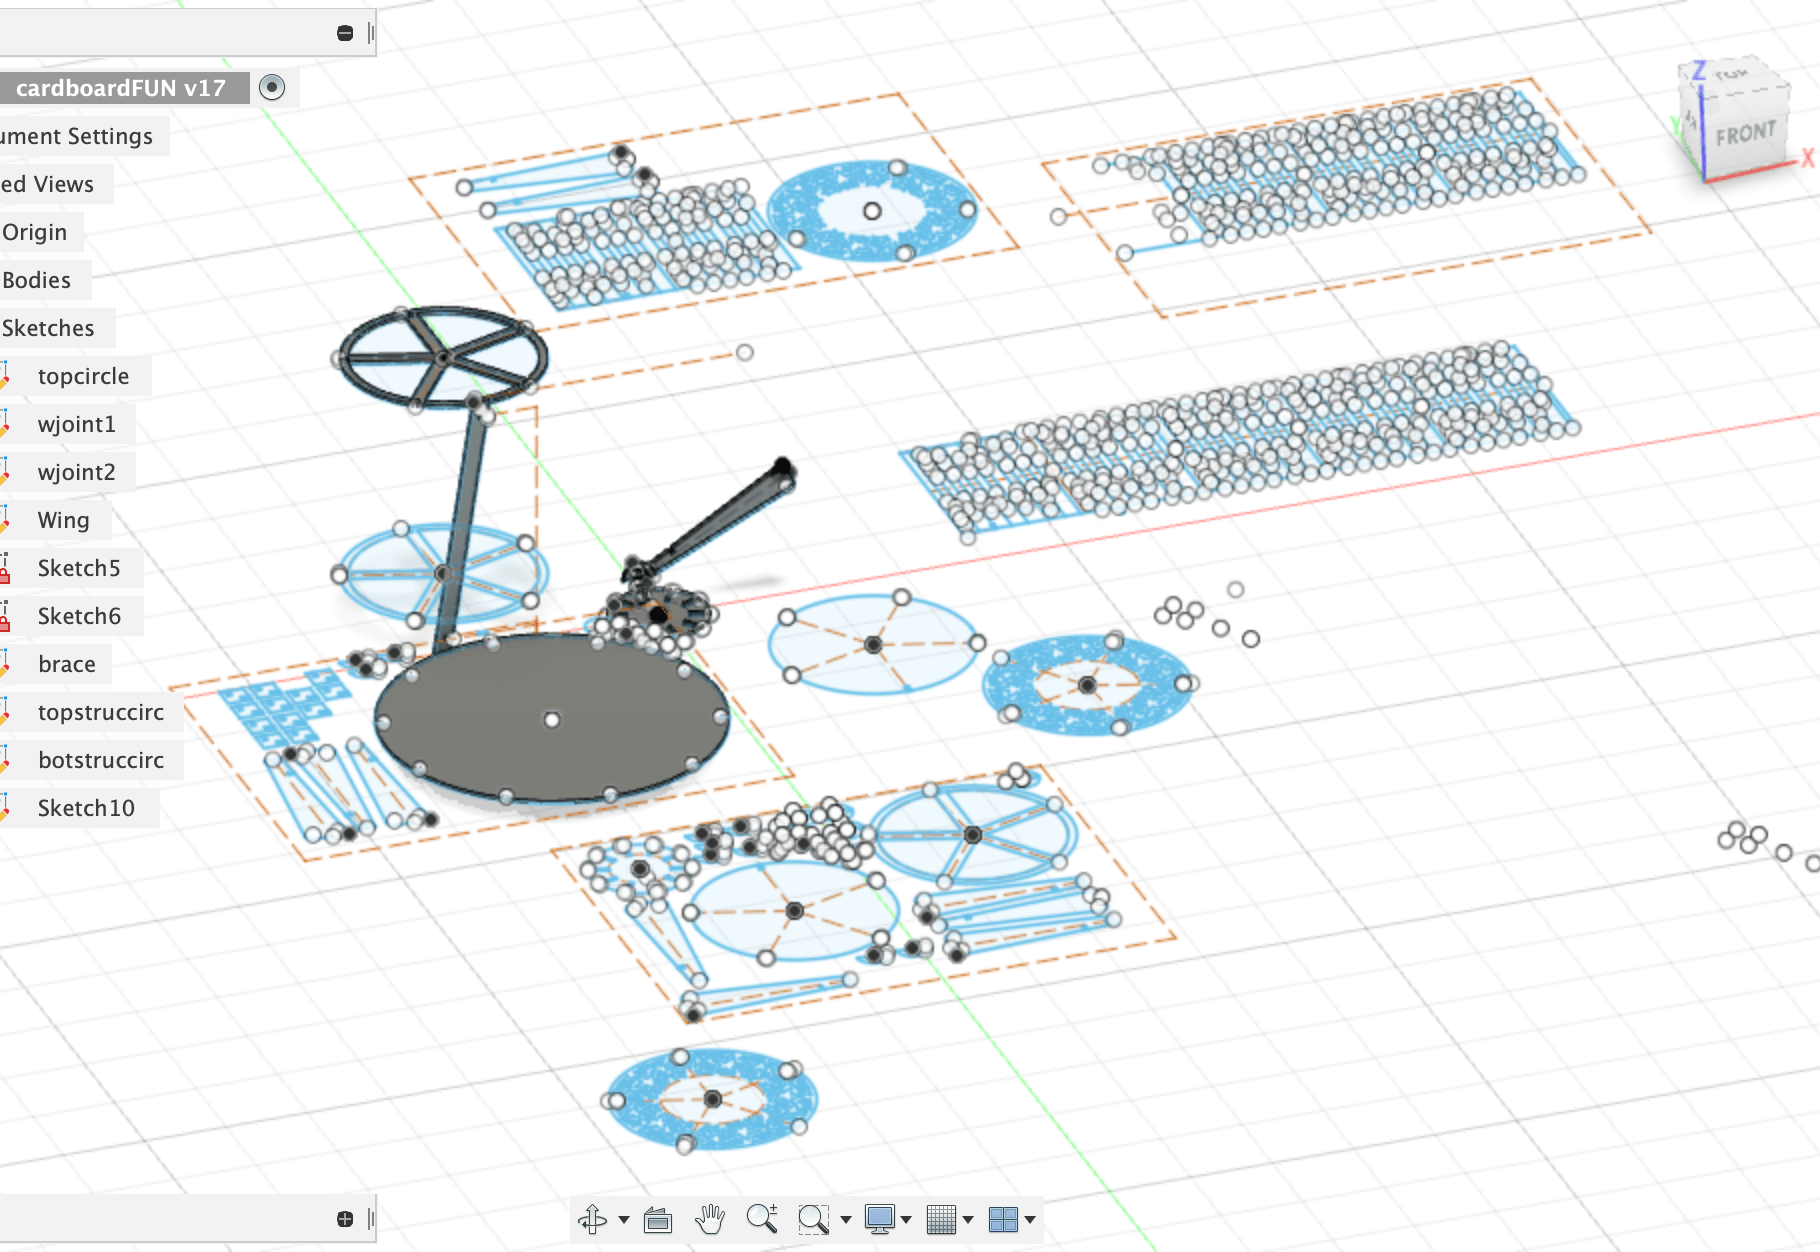Select the topcircle sketch
This screenshot has height=1252, width=1820.
(83, 376)
